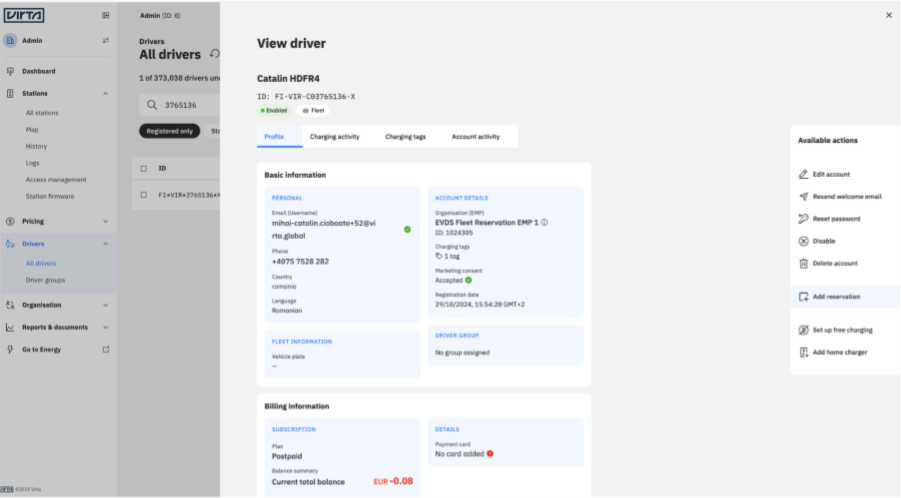Image resolution: width=901 pixels, height=498 pixels.
Task: Click the search field containing 3765136
Action: 180,105
